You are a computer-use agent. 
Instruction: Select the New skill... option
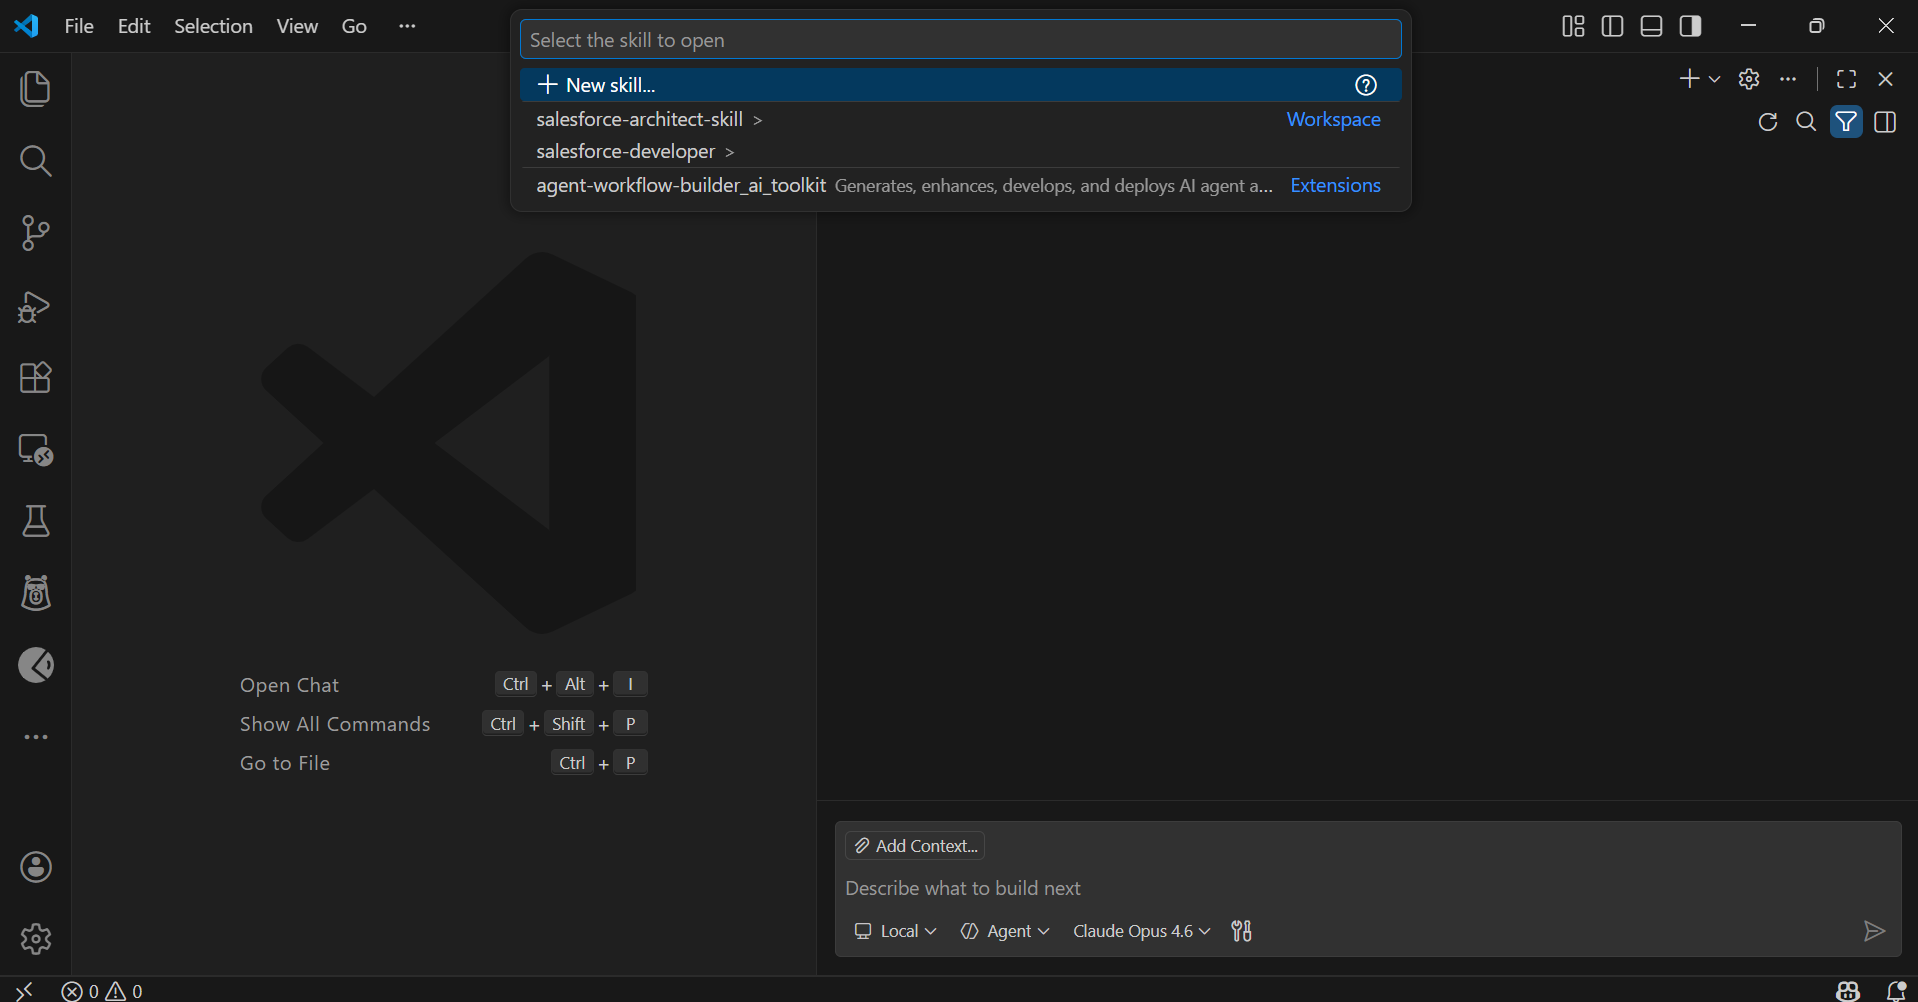coord(960,85)
